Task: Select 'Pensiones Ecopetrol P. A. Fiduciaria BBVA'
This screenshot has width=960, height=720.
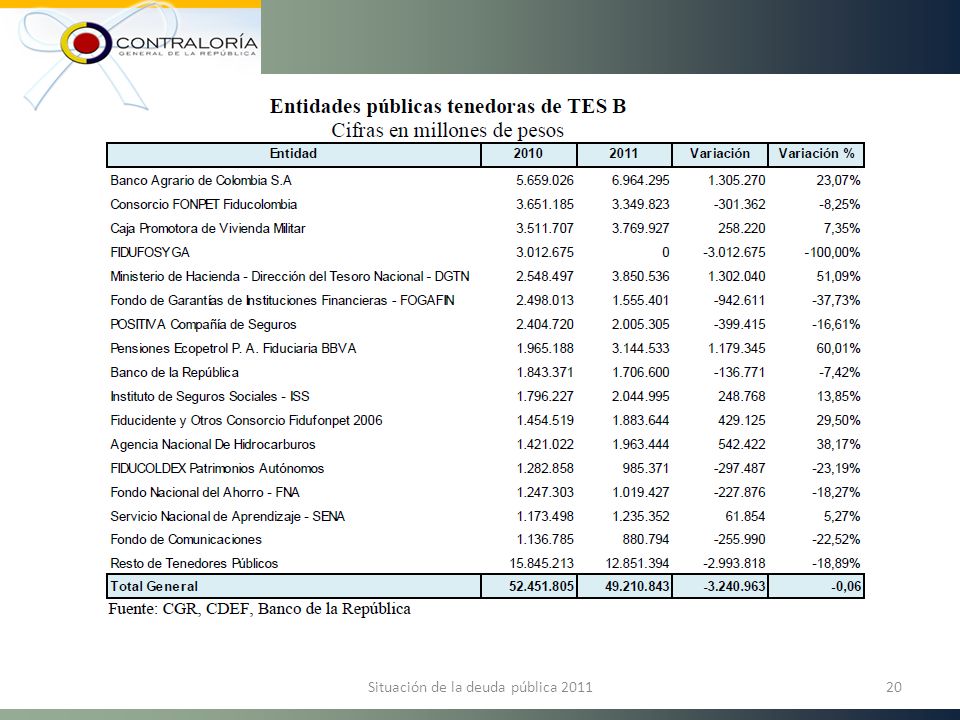Action: [x=233, y=348]
